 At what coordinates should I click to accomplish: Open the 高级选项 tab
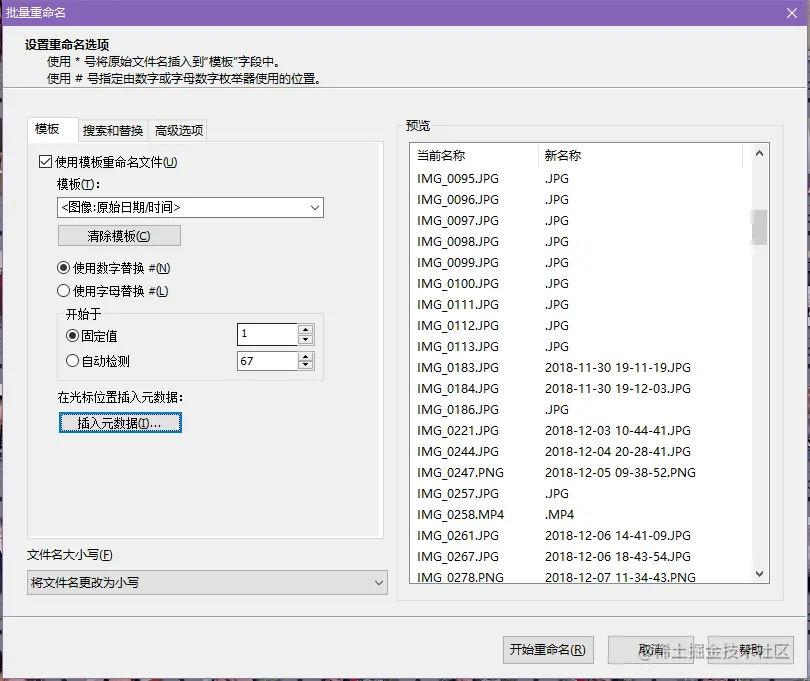(x=179, y=130)
